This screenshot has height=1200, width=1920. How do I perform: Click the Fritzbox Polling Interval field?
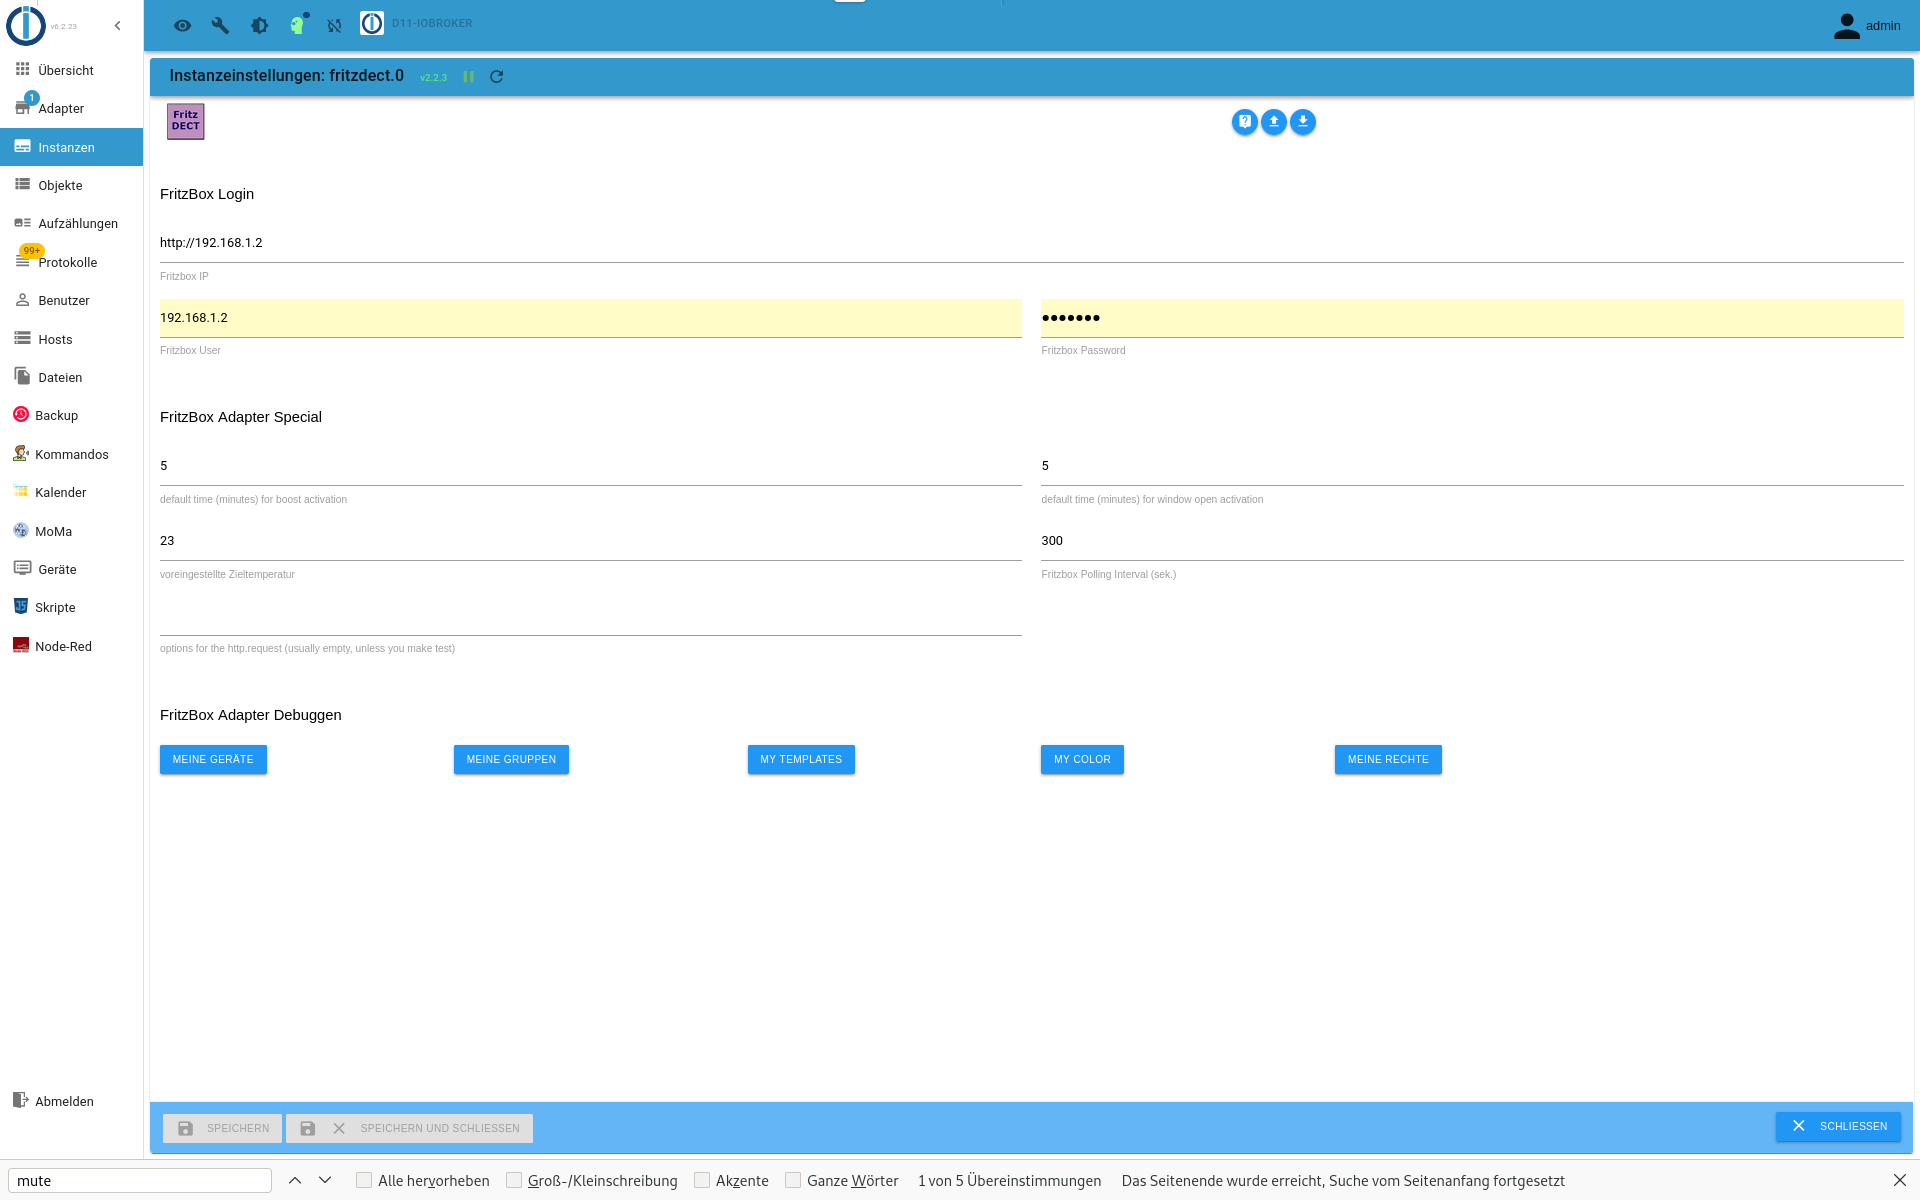click(x=1472, y=541)
